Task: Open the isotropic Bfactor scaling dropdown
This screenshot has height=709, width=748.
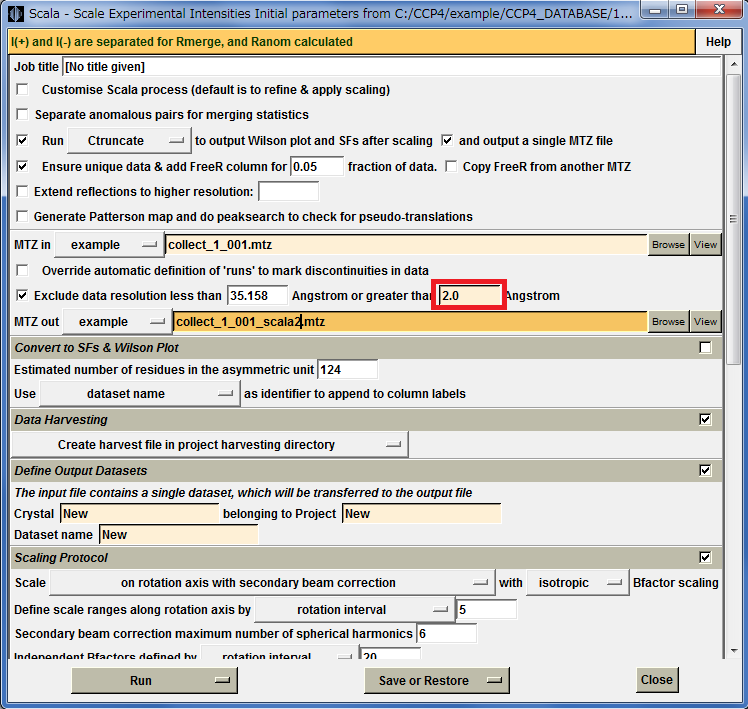Action: [576, 583]
